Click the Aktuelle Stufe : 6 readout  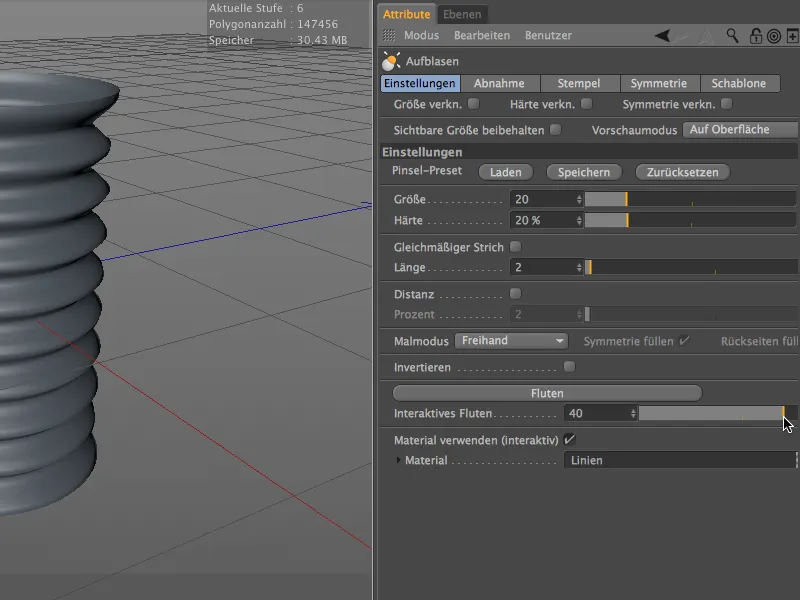256,8
